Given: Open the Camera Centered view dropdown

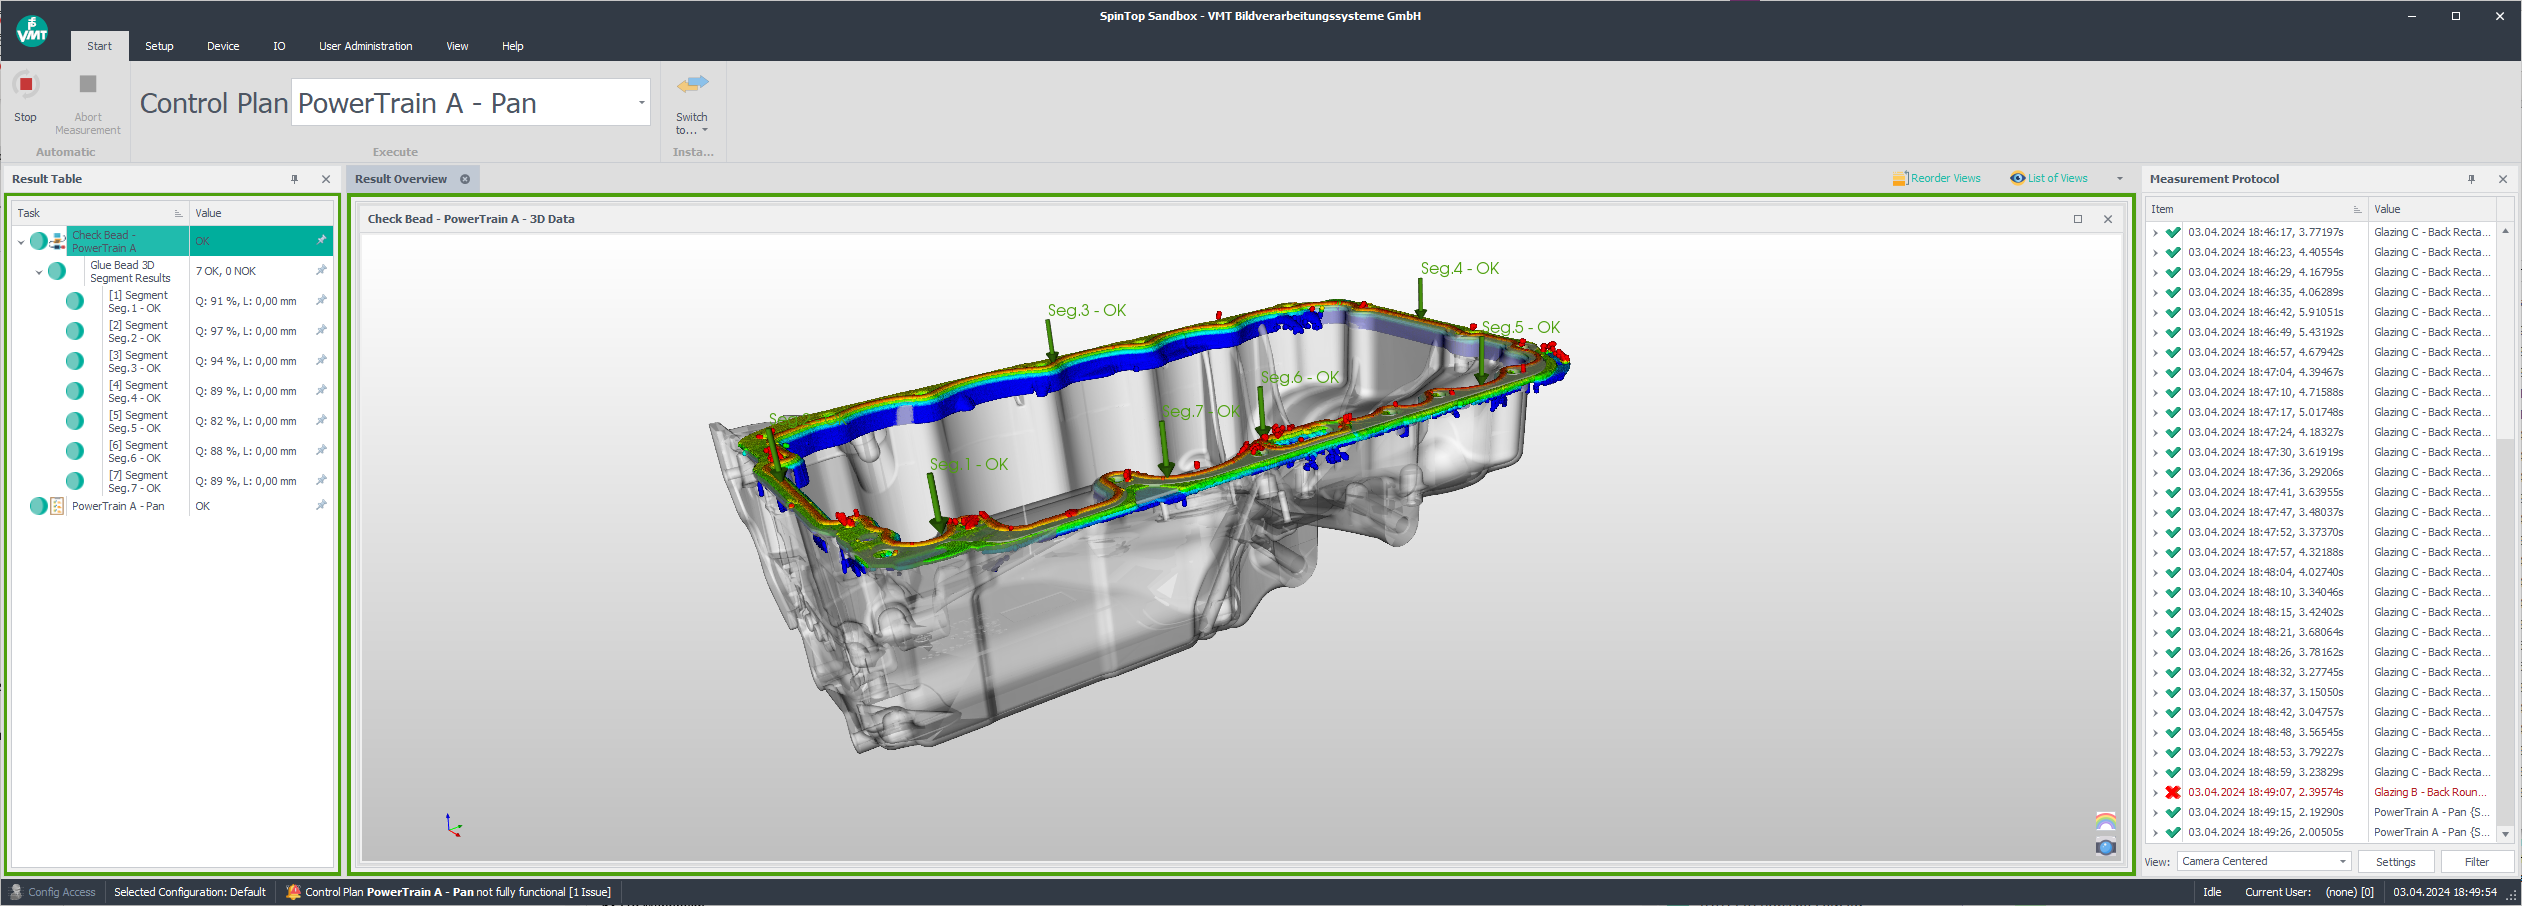Looking at the screenshot, I should pos(2343,861).
